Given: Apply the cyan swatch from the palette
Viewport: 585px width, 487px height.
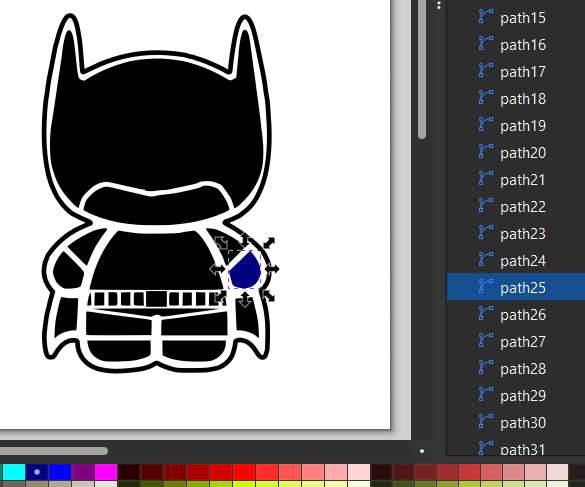Looking at the screenshot, I should [x=13, y=472].
